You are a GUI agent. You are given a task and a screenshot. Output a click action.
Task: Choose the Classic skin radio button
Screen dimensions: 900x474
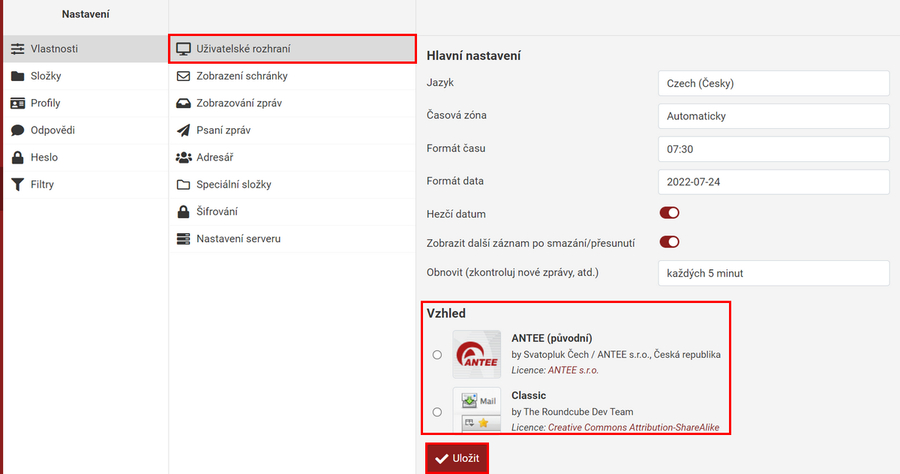tap(437, 411)
